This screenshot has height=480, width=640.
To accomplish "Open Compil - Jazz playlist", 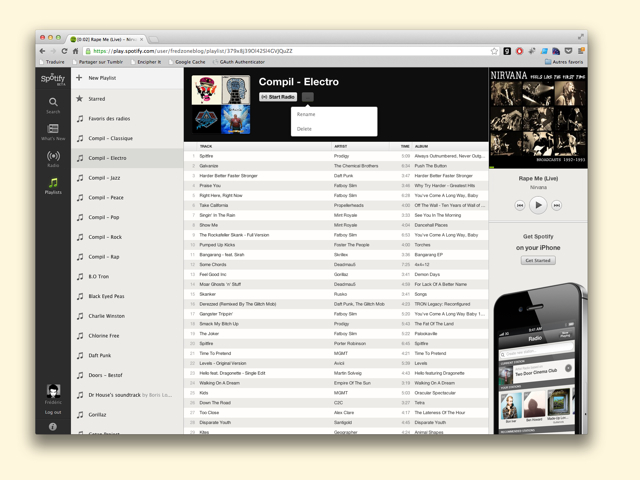I will 127,178.
